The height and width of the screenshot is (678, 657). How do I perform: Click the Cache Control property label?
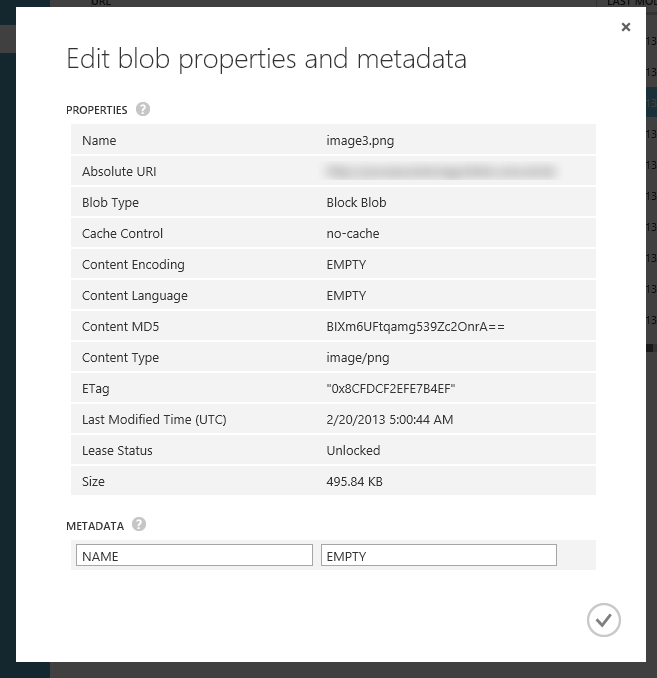(x=122, y=234)
